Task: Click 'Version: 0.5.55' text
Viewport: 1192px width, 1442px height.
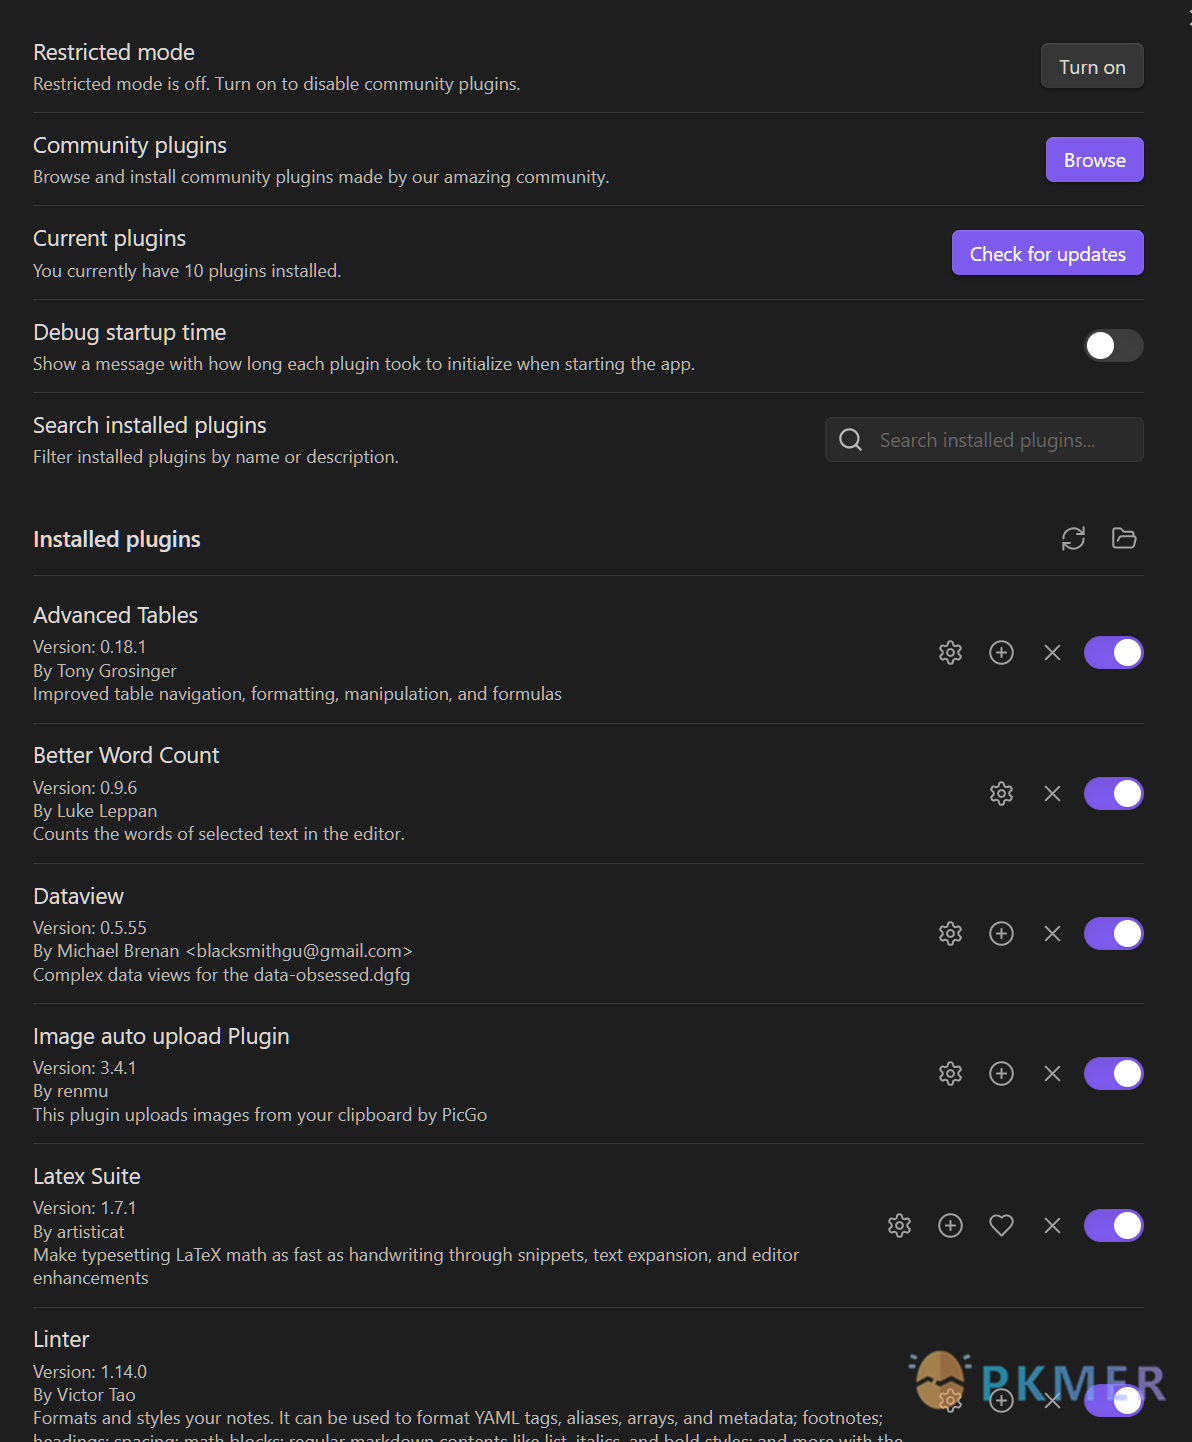Action: [90, 928]
